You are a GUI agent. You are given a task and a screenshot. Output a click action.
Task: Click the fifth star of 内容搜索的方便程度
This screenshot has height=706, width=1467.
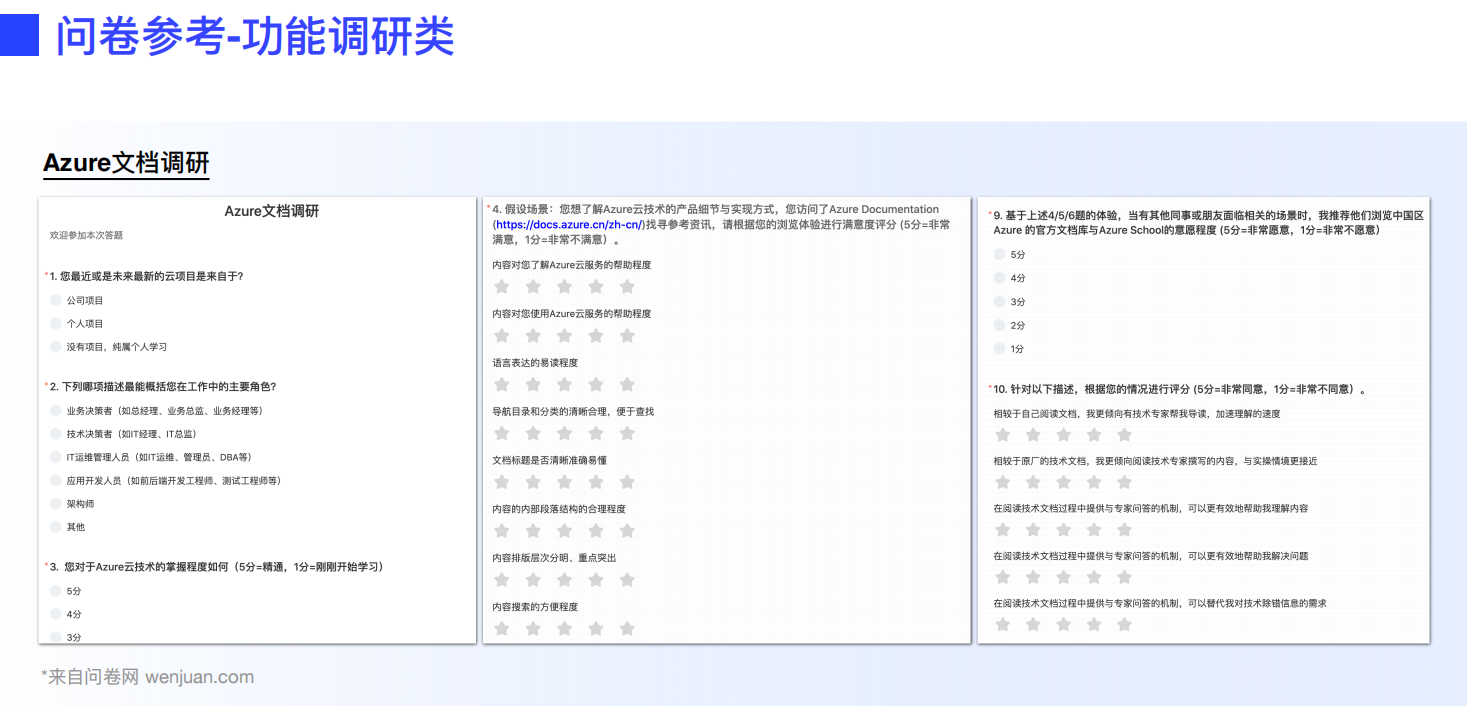[x=627, y=628]
